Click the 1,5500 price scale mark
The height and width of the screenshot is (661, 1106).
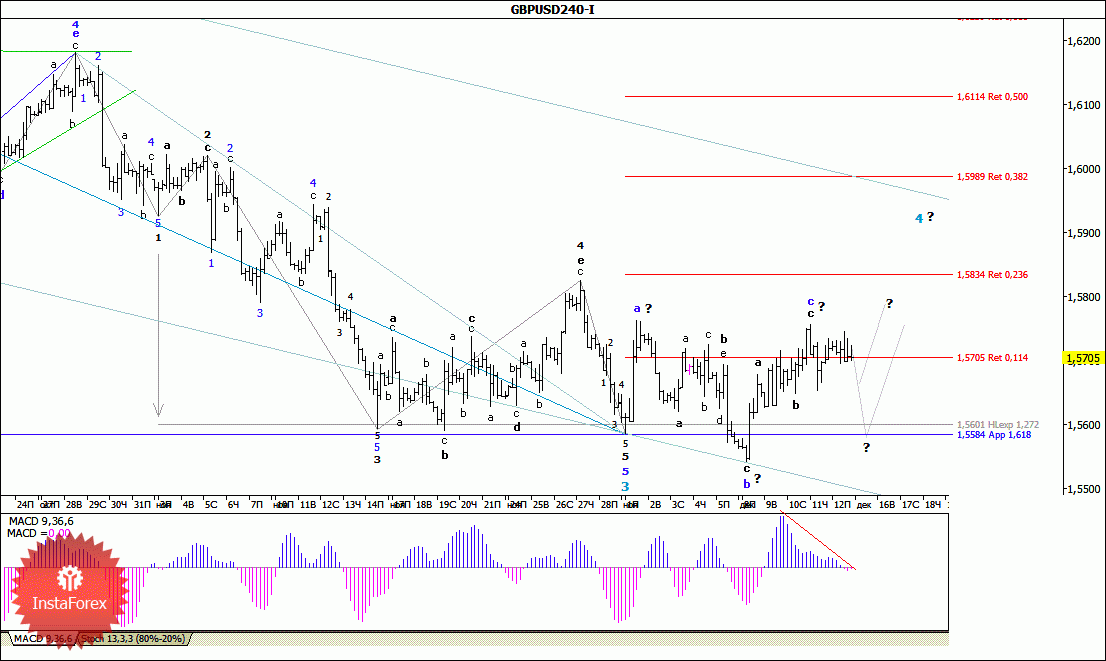[1078, 489]
